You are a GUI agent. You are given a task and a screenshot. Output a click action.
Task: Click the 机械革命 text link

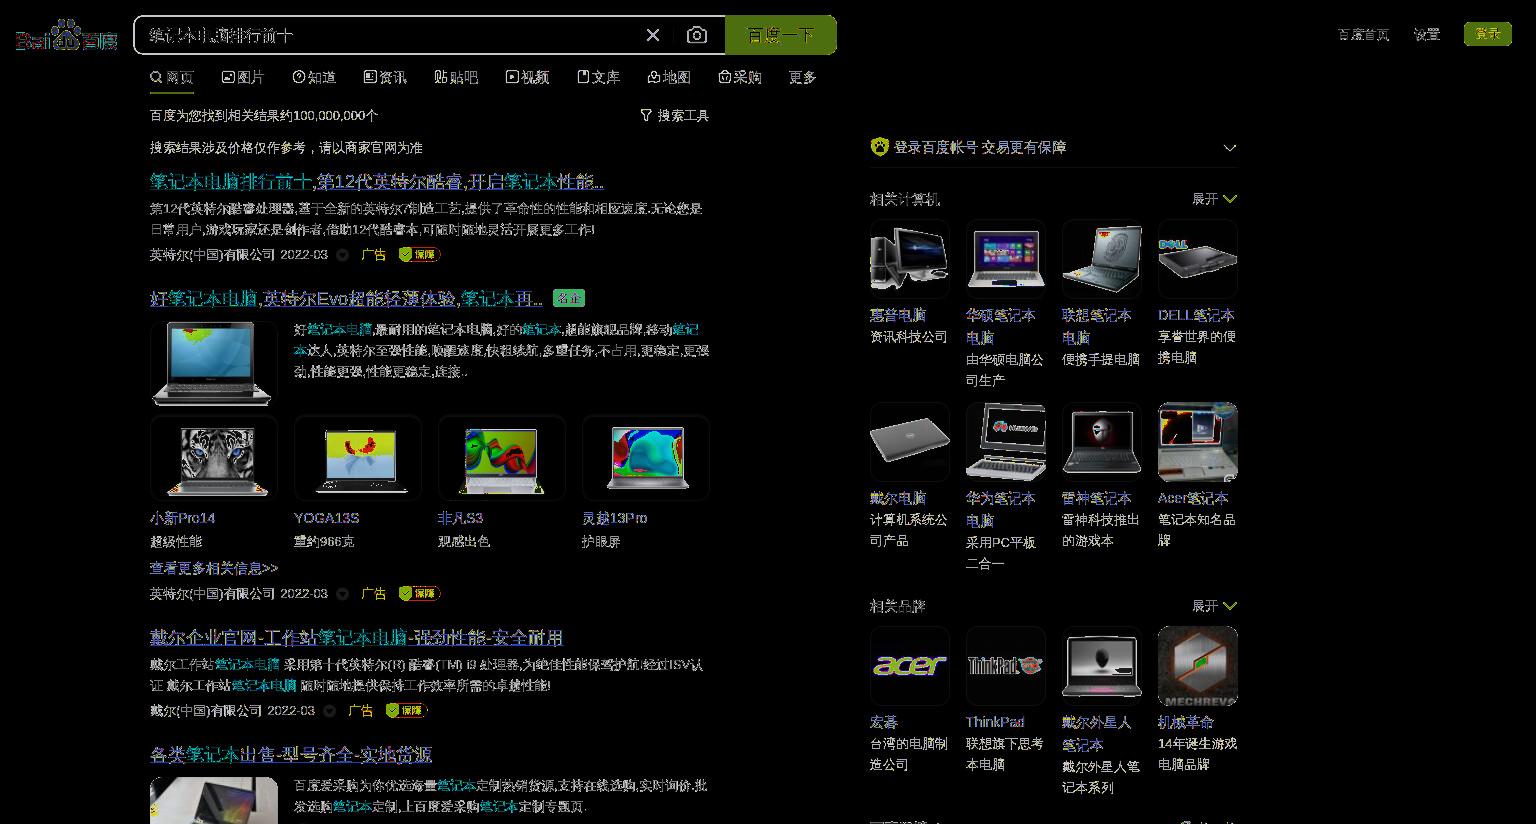coord(1186,722)
